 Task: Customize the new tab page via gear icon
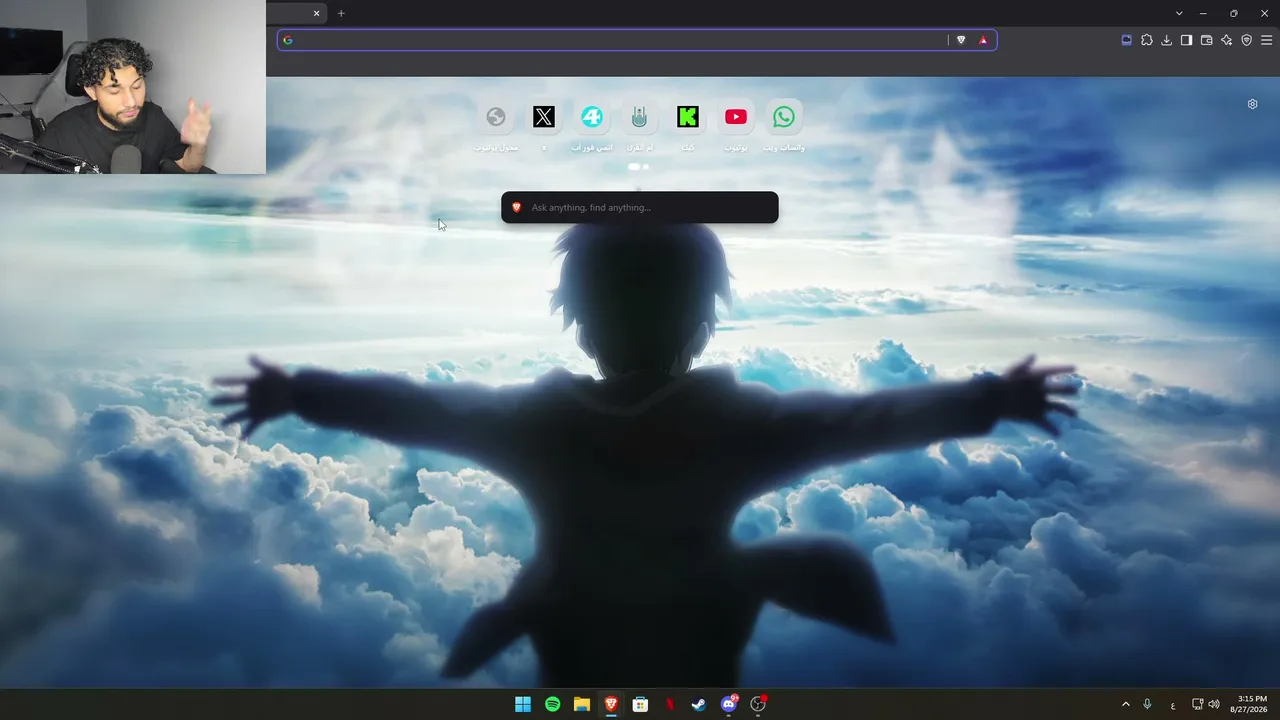(x=1252, y=104)
